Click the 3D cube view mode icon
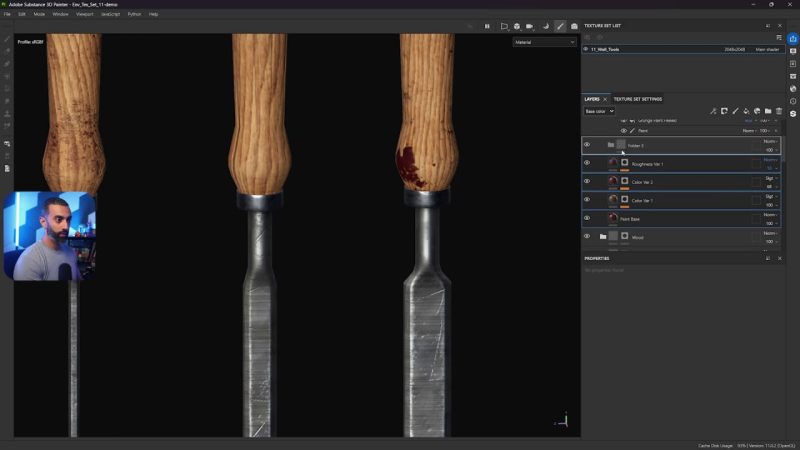The width and height of the screenshot is (800, 450). coord(516,26)
